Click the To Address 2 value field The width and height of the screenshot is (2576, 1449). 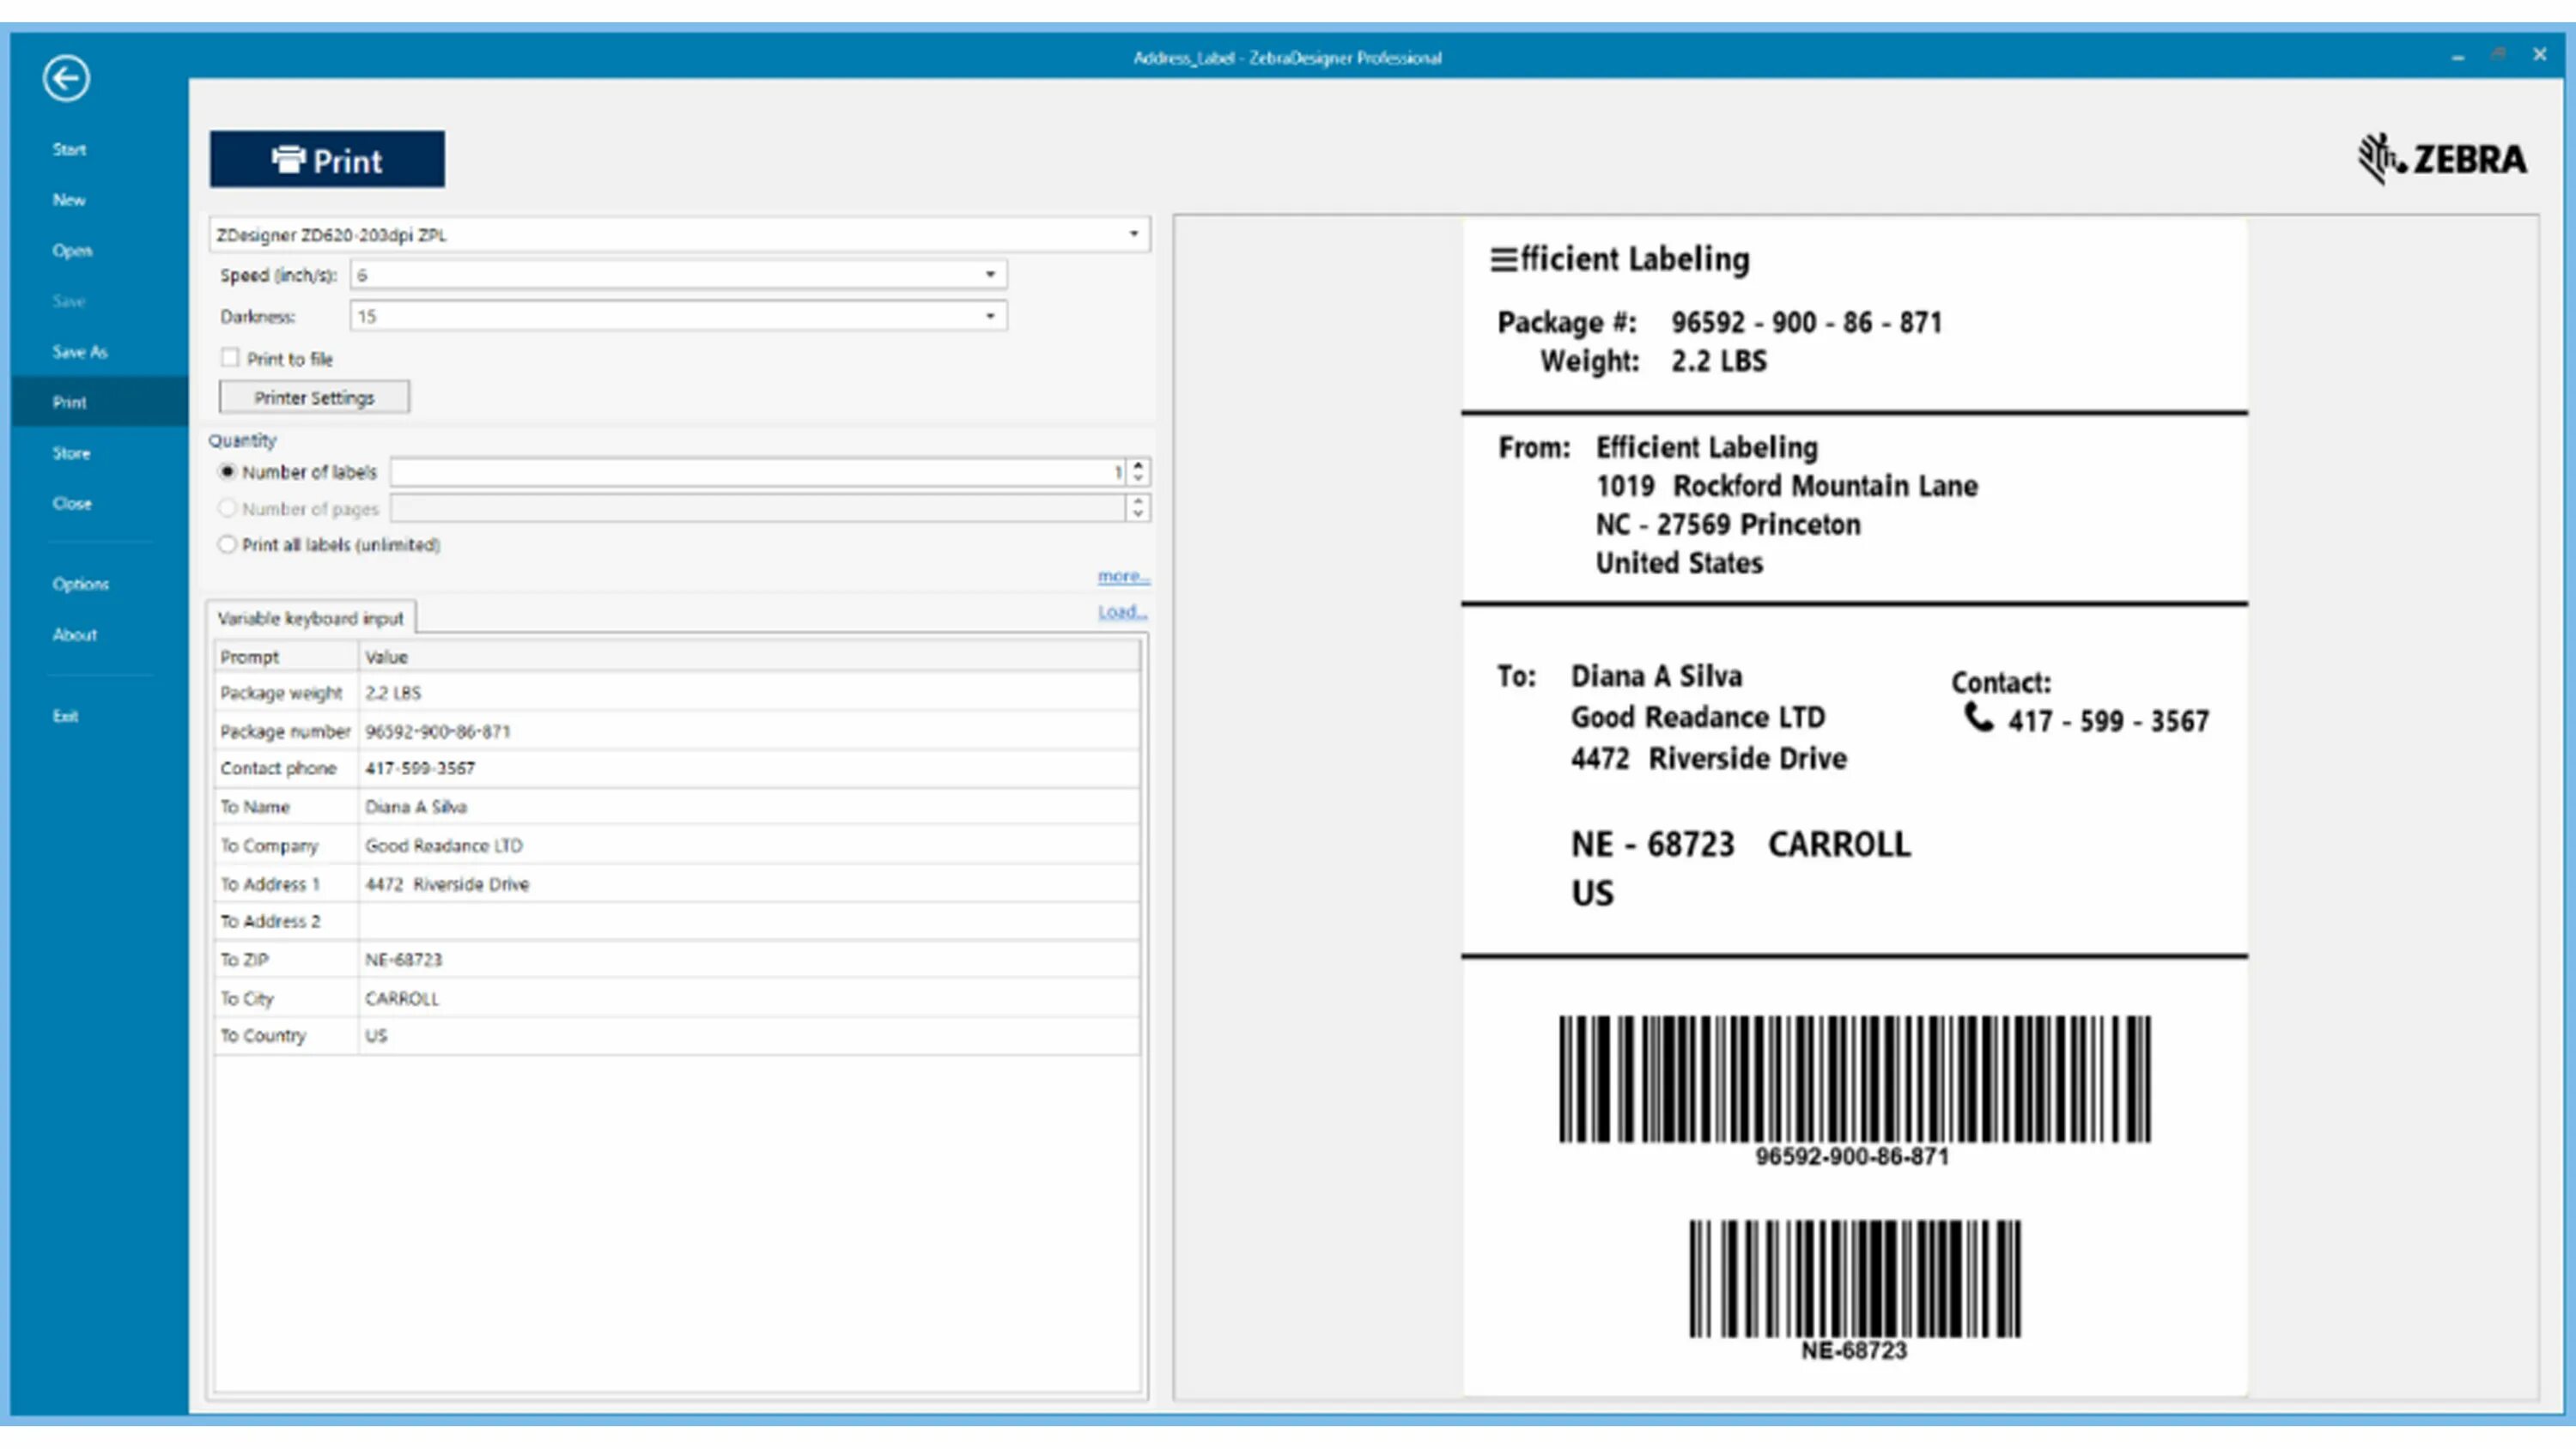pos(748,921)
